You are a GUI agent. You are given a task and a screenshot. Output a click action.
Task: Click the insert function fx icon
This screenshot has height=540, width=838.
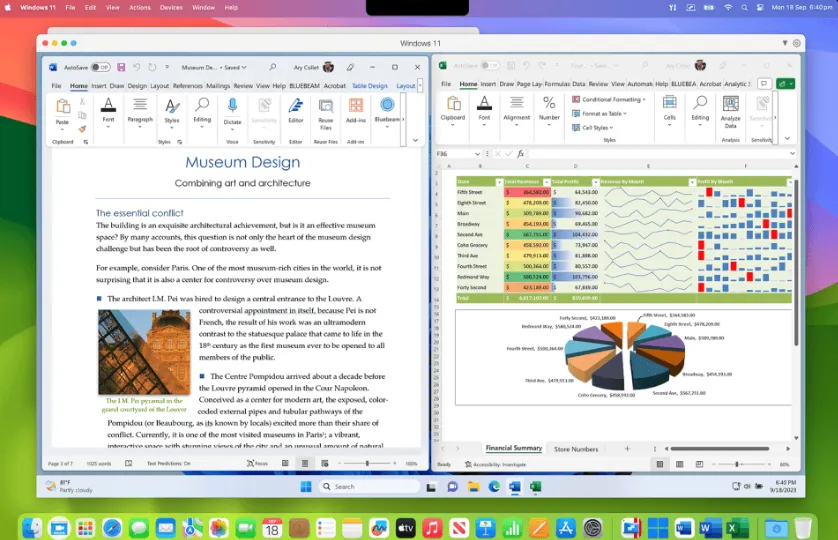[x=520, y=153]
